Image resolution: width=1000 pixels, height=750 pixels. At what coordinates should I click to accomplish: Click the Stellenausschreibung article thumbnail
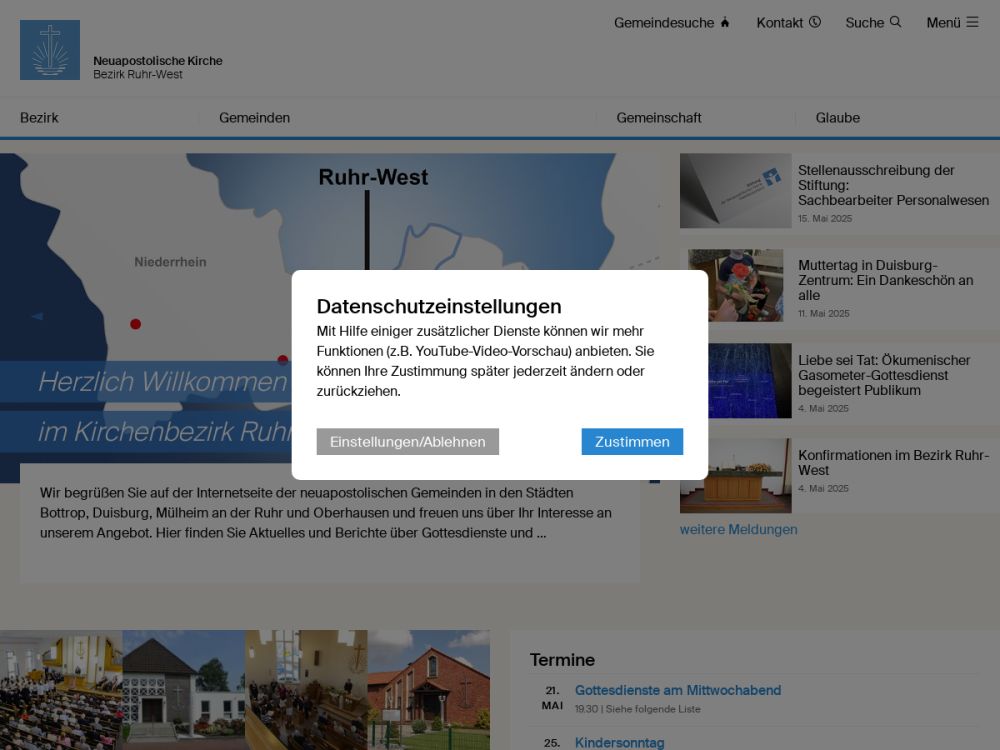tap(735, 191)
